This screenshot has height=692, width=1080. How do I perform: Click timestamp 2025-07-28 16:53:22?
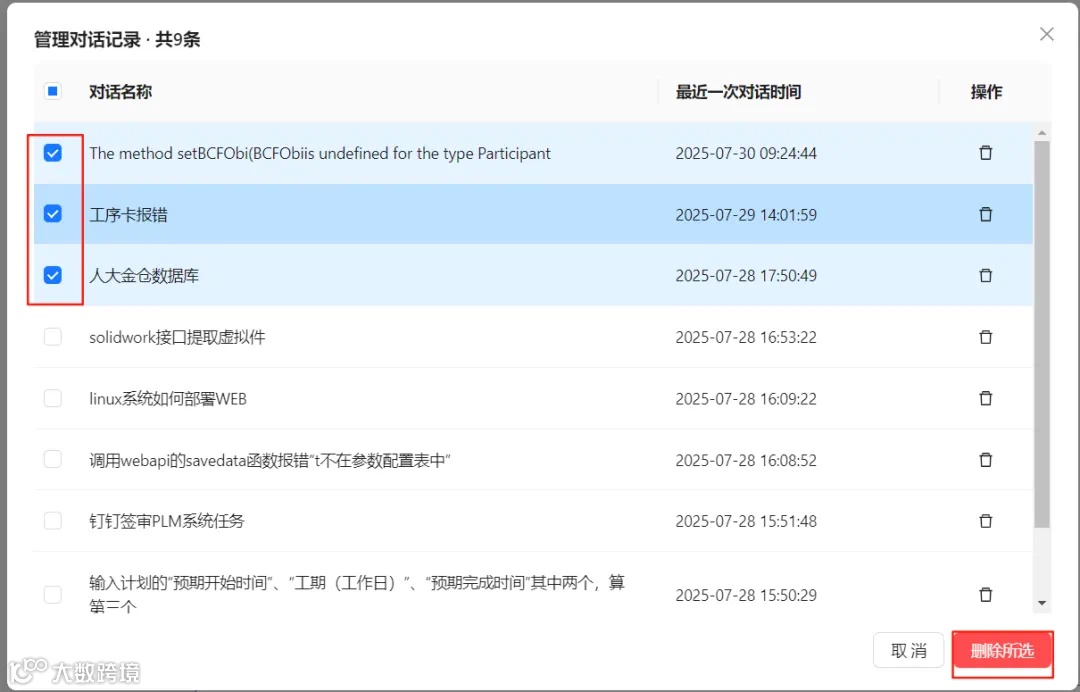(746, 337)
